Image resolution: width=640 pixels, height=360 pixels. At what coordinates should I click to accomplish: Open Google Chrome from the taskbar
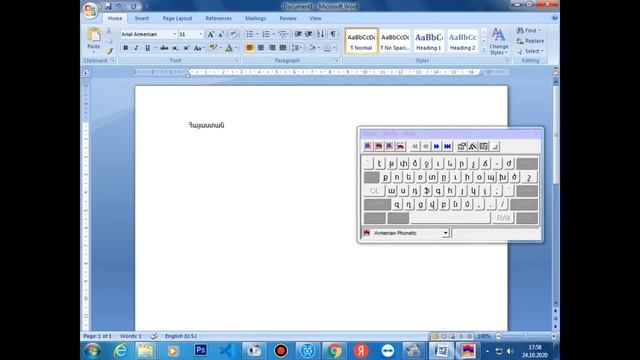click(x=334, y=350)
